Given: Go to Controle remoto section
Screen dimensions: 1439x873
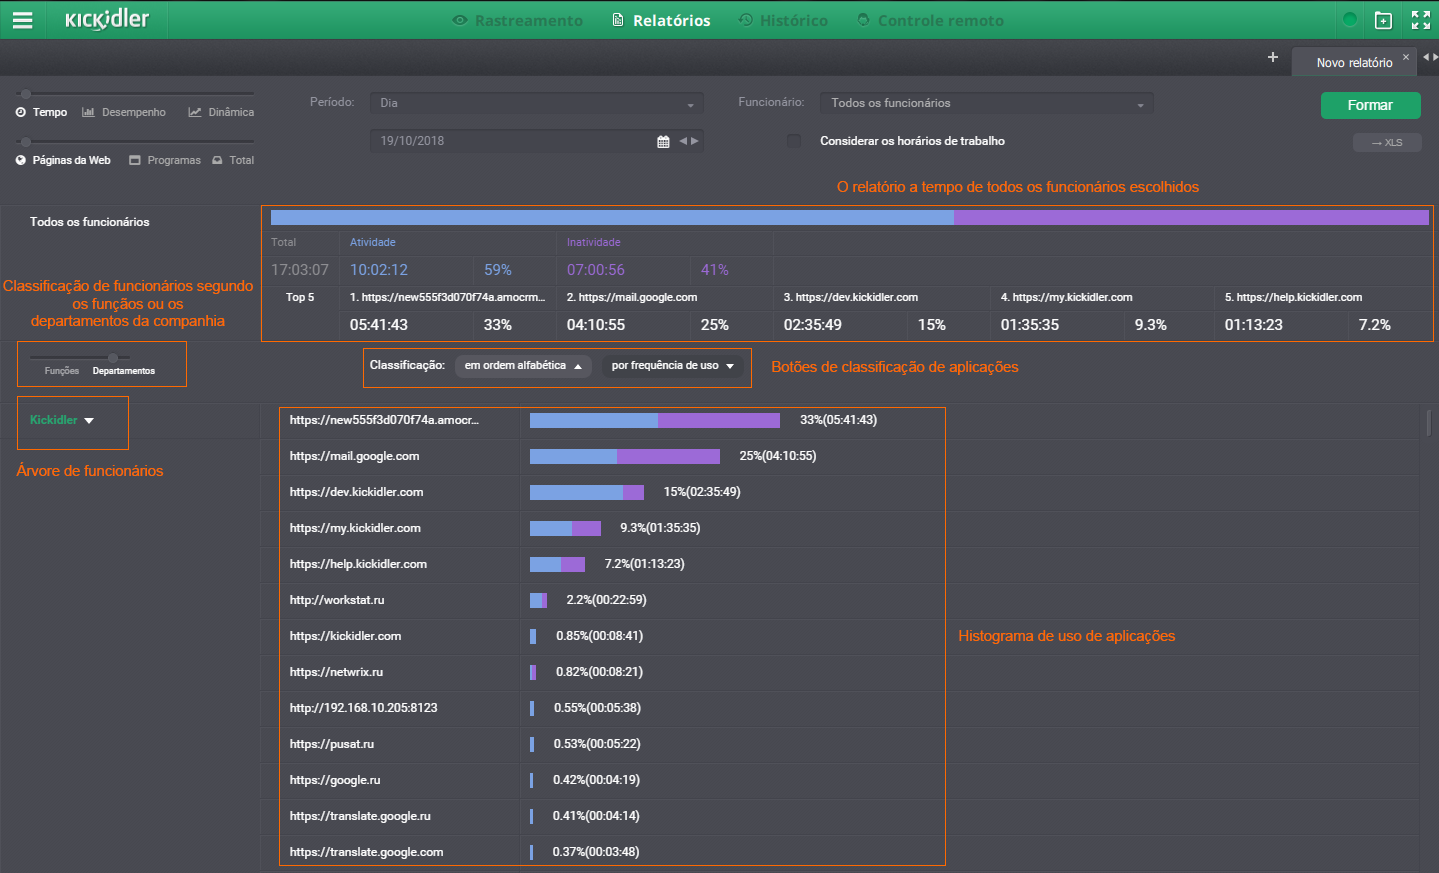Looking at the screenshot, I should pyautogui.click(x=940, y=20).
